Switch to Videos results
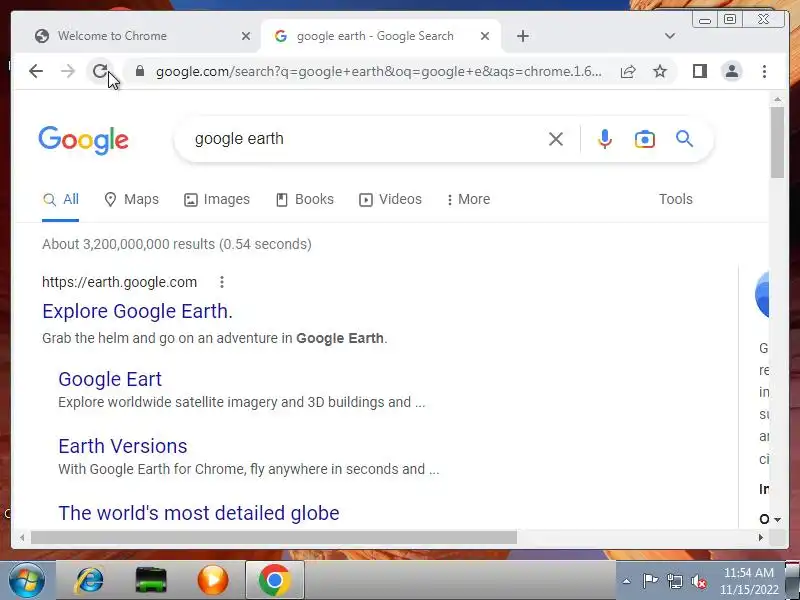 tap(390, 199)
